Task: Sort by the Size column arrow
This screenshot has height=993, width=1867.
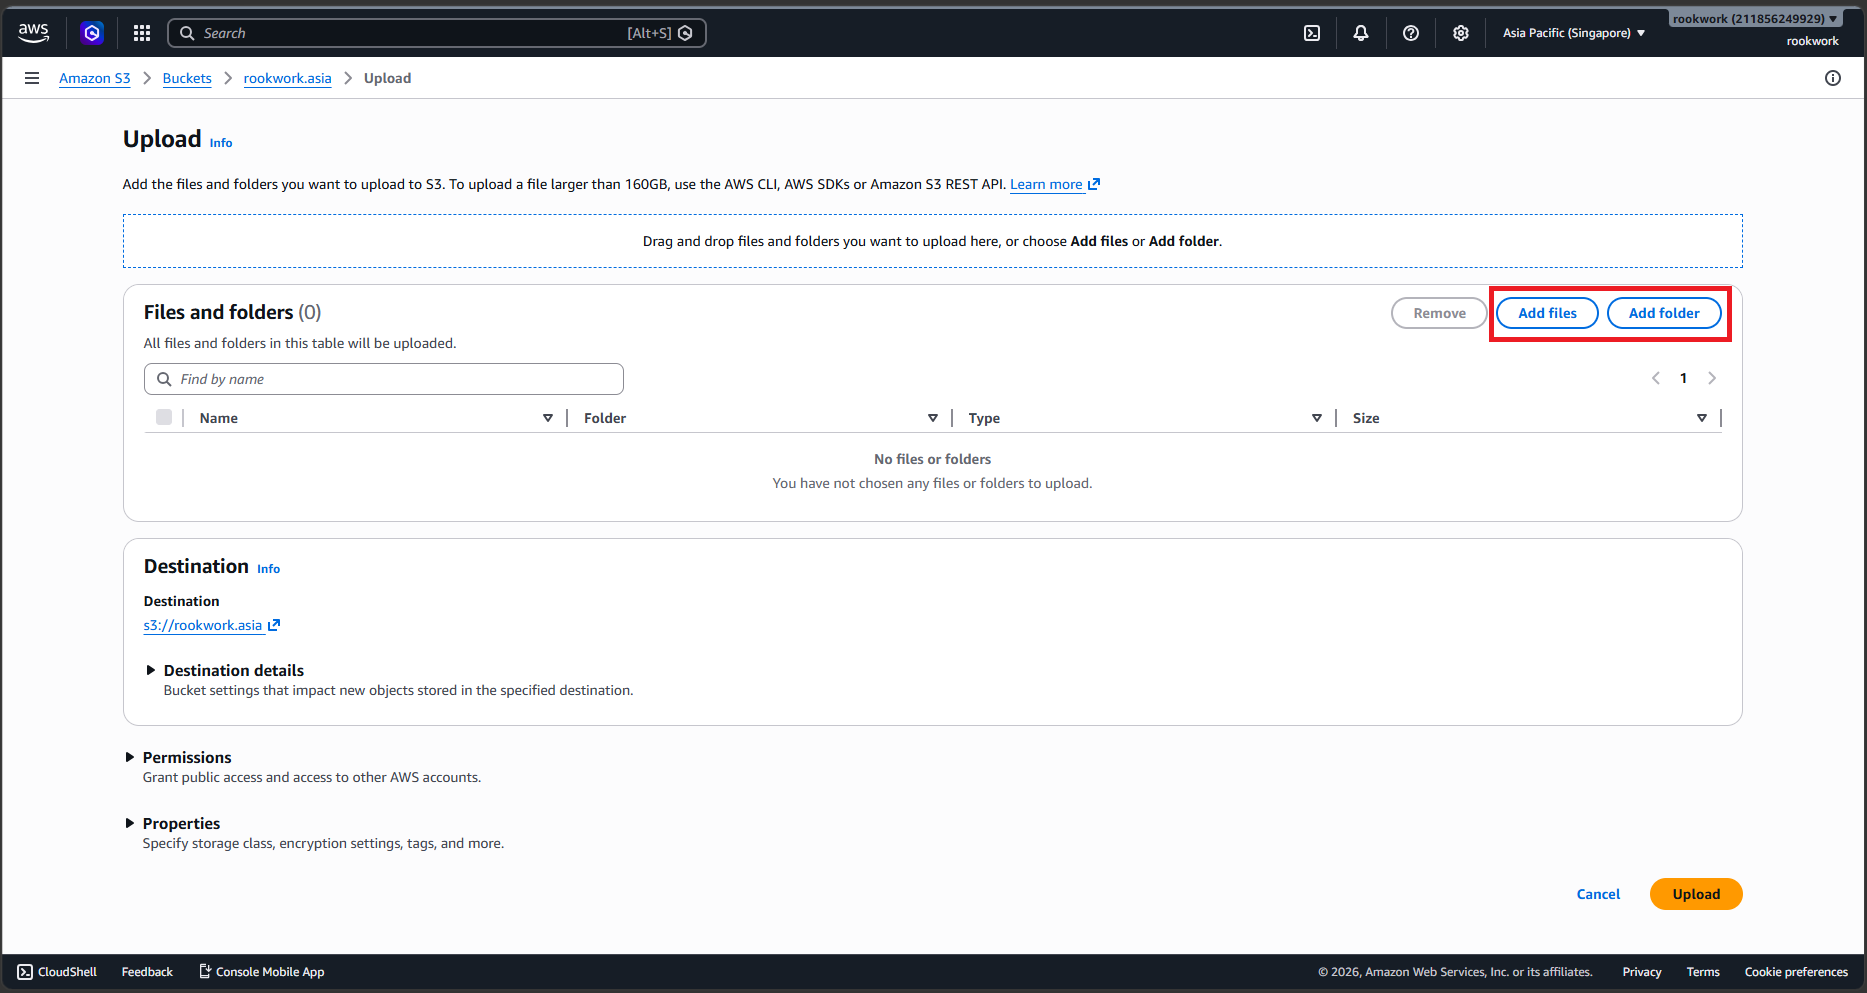Action: [x=1702, y=418]
